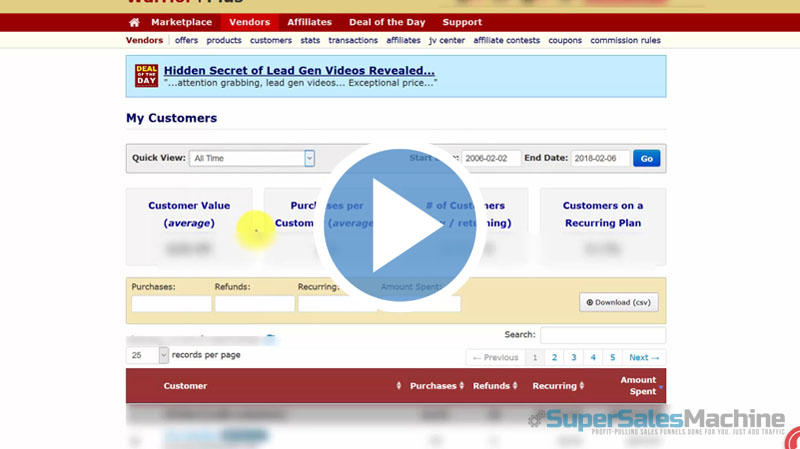Sort by Recurring column arrow icon
The width and height of the screenshot is (800, 449).
click(583, 386)
